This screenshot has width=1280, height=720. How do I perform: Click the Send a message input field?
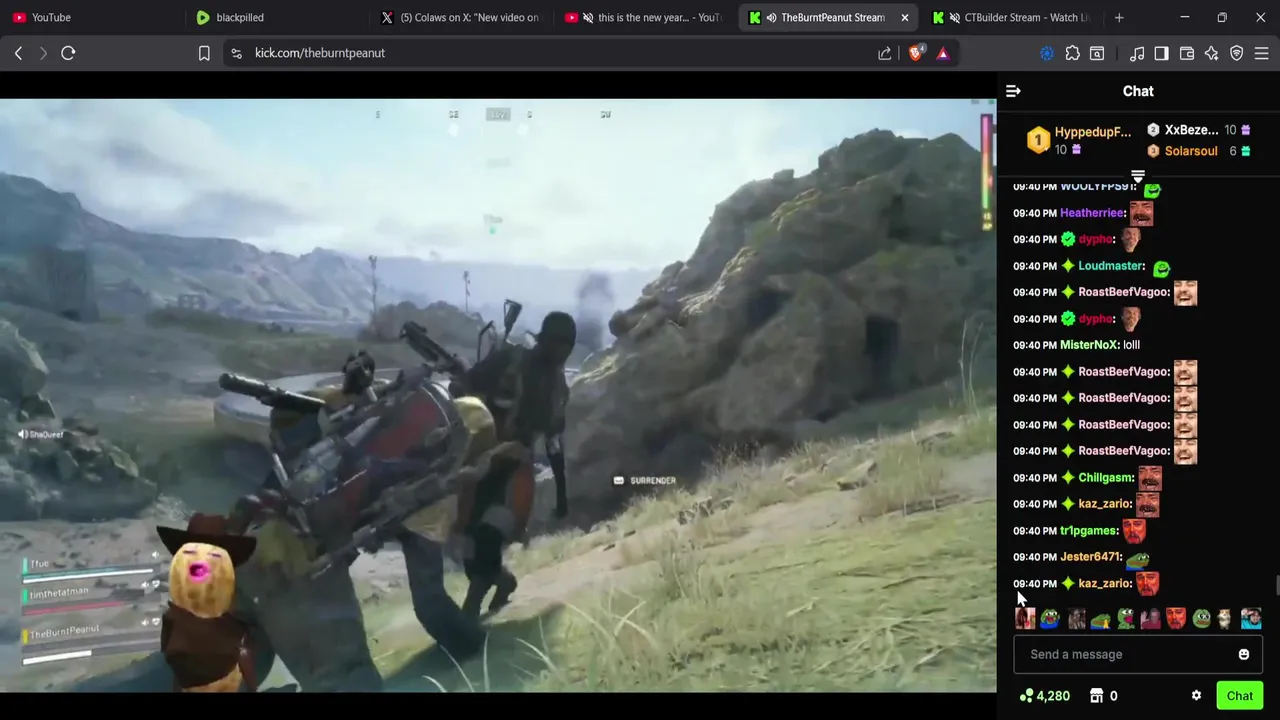tap(1138, 654)
